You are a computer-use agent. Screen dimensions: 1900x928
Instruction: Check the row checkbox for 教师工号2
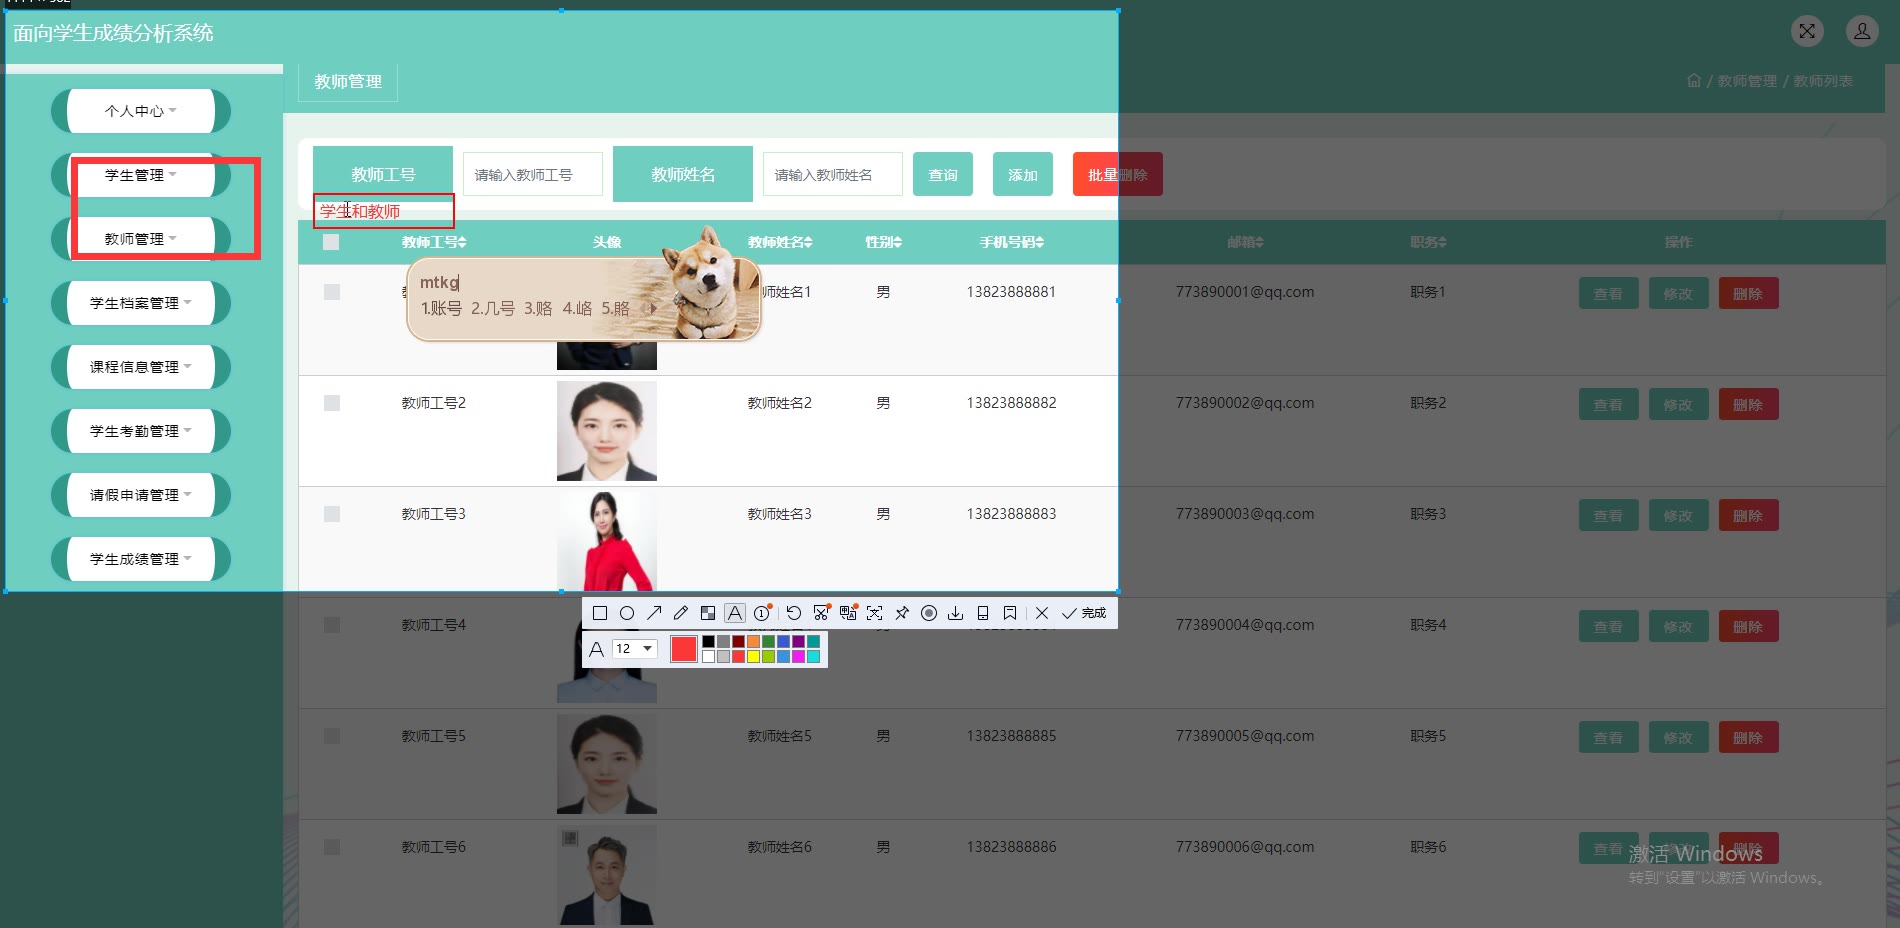(332, 403)
